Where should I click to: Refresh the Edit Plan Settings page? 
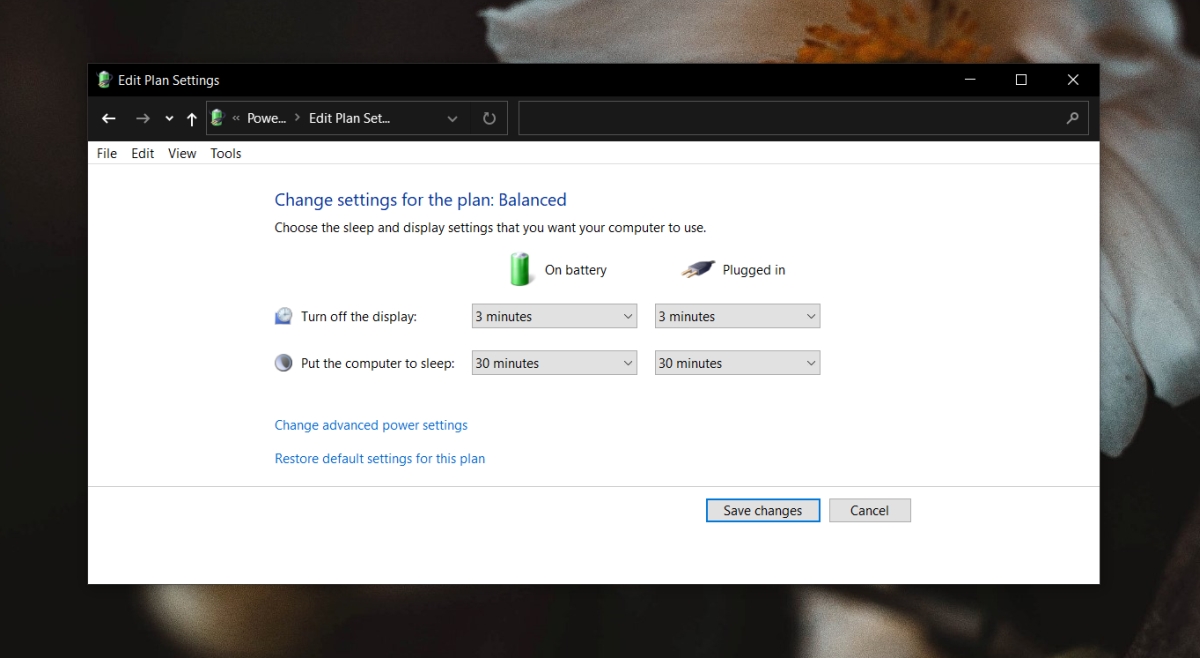click(489, 118)
